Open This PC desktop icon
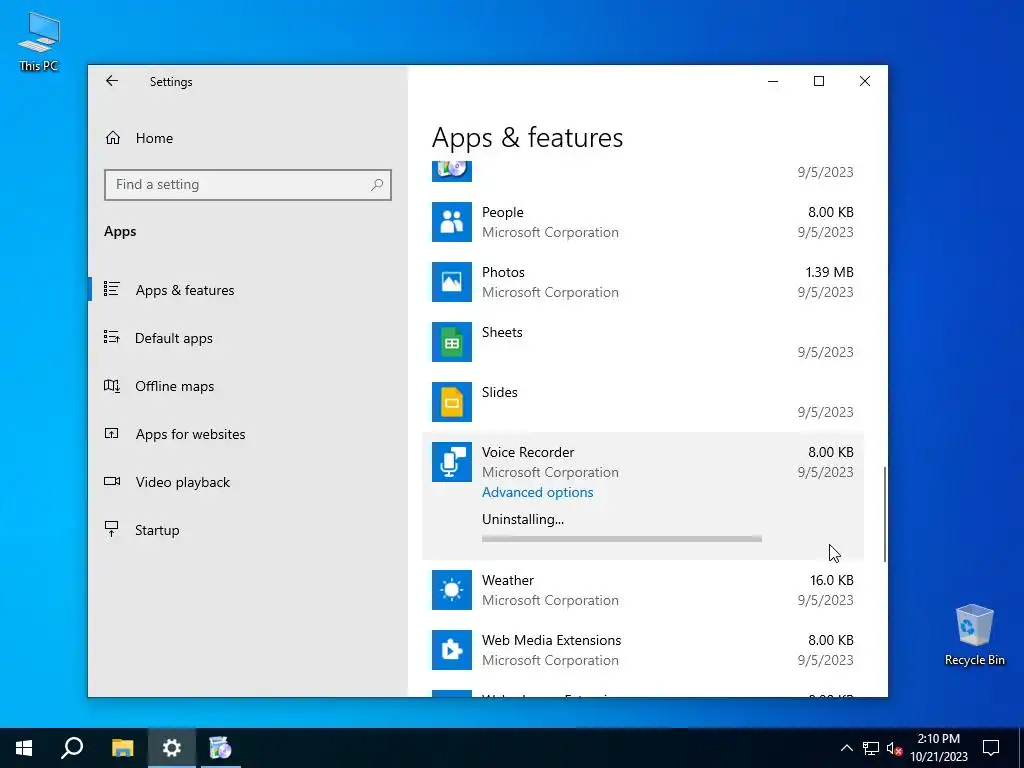The image size is (1024, 768). pyautogui.click(x=39, y=40)
